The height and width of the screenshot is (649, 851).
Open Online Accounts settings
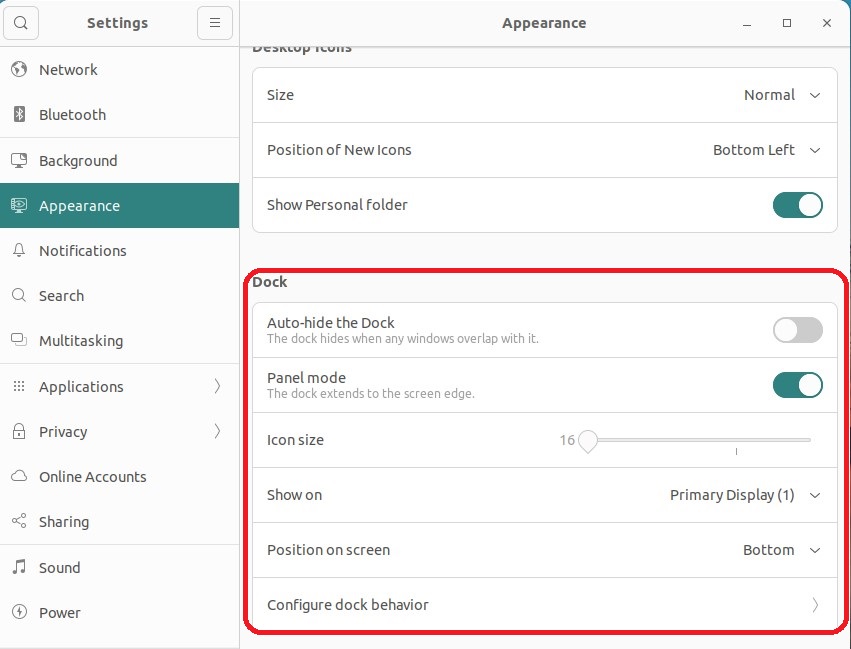coord(92,477)
